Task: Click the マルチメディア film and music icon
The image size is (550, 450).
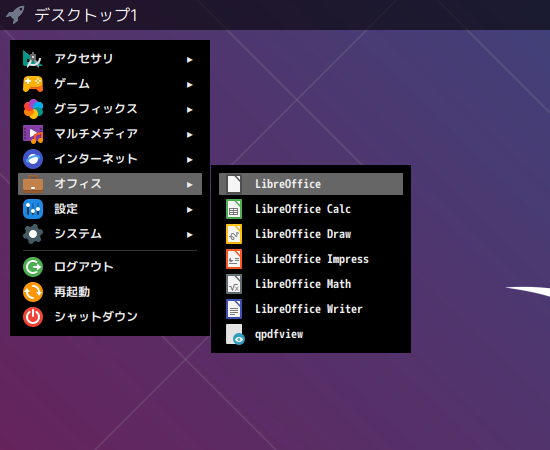Action: coord(33,134)
